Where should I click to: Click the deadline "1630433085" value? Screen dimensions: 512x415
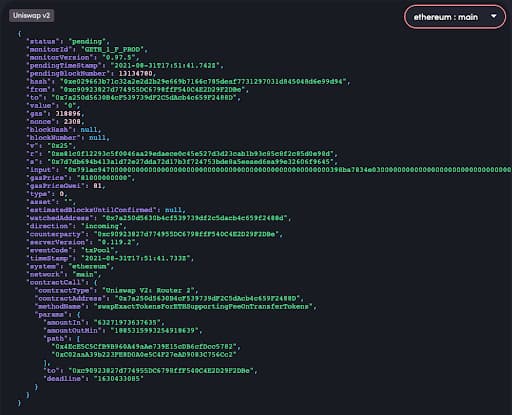pyautogui.click(x=119, y=378)
